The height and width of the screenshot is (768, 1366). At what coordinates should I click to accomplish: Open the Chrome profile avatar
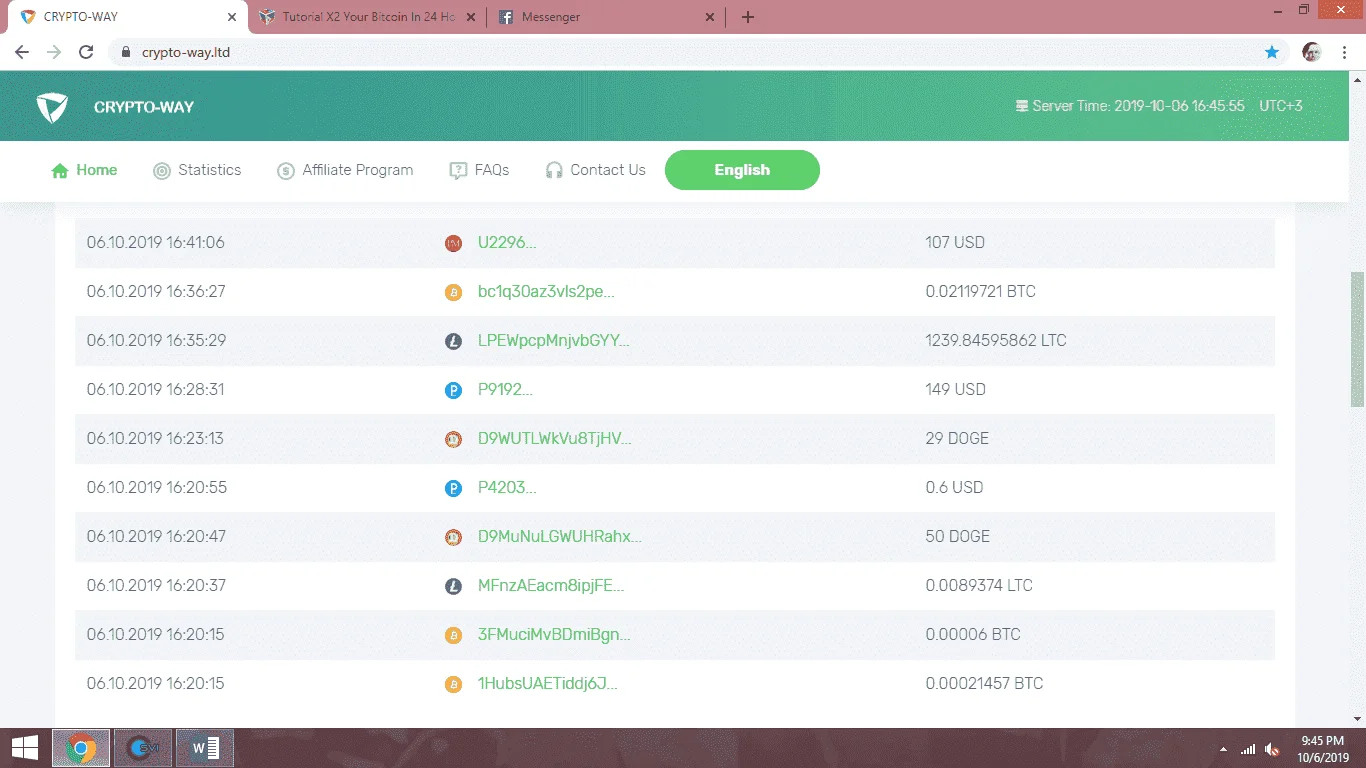click(x=1312, y=52)
